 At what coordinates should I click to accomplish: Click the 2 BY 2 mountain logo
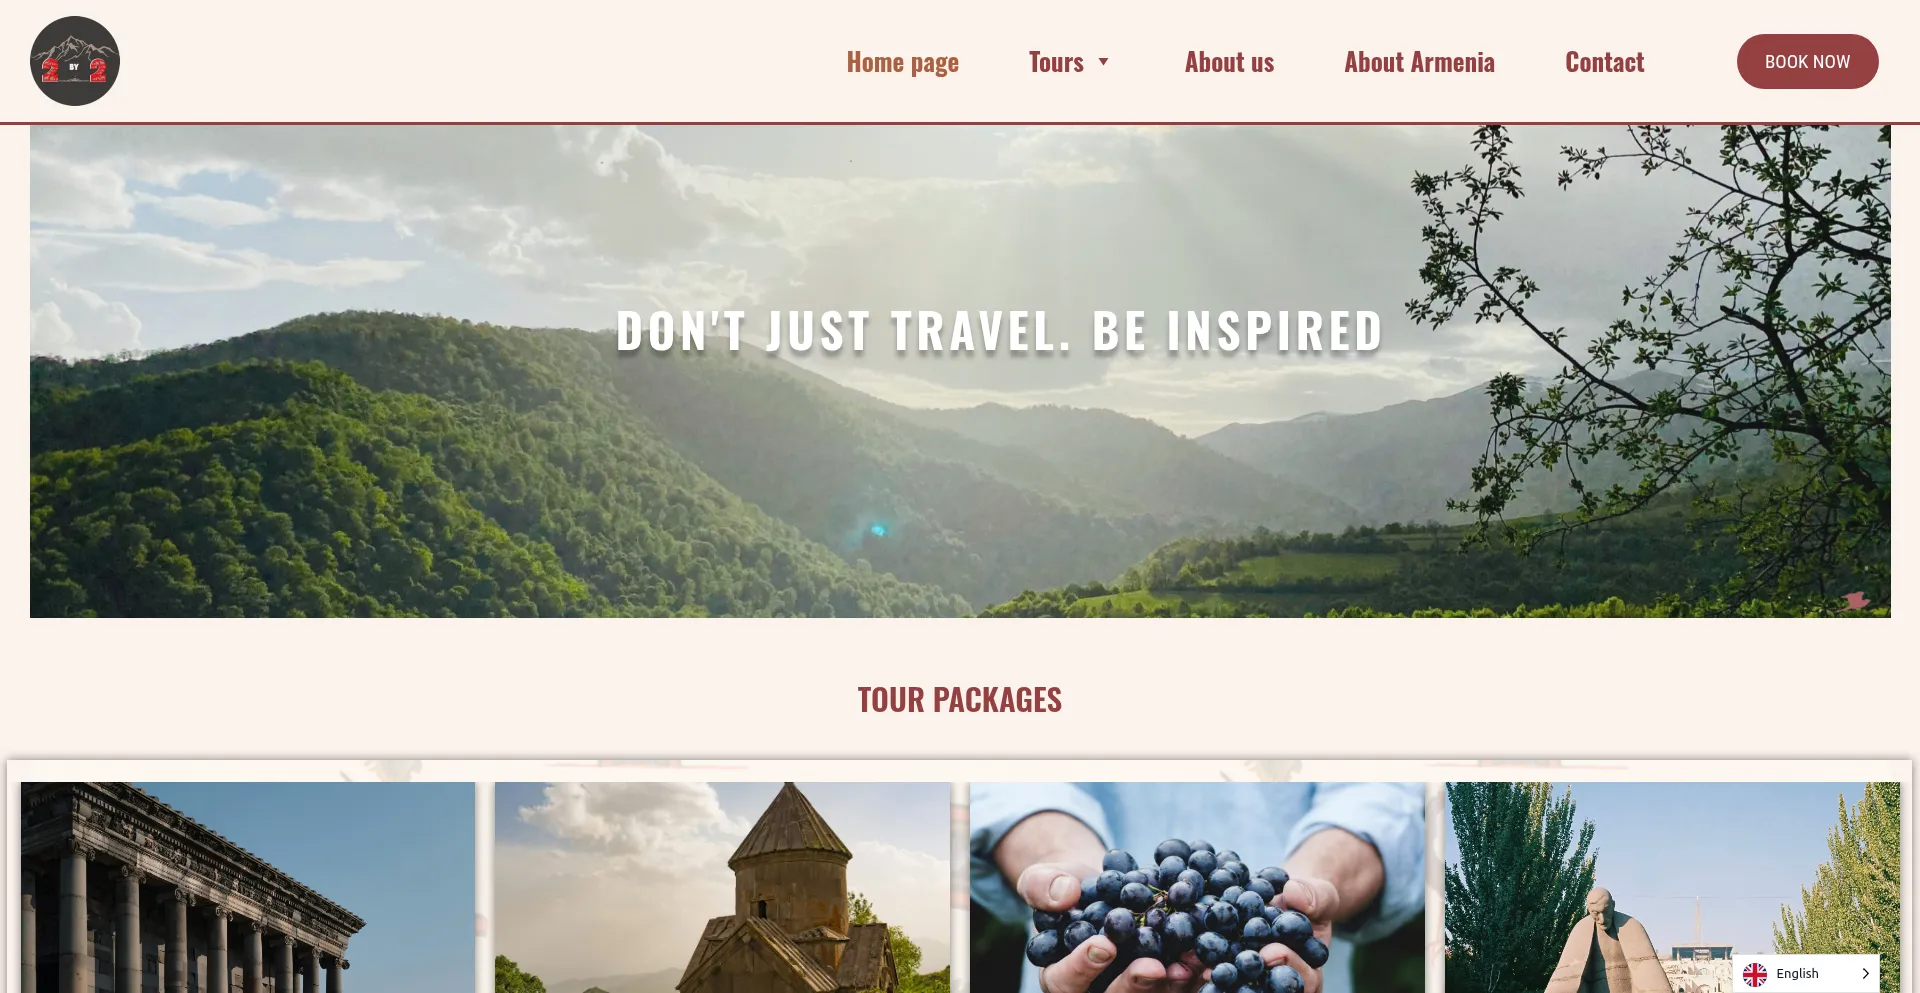click(x=75, y=61)
